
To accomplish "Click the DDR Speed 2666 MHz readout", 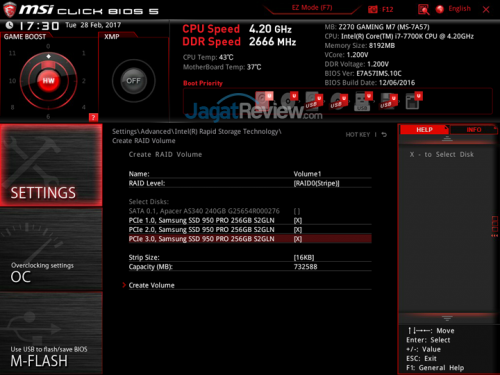I will click(239, 42).
